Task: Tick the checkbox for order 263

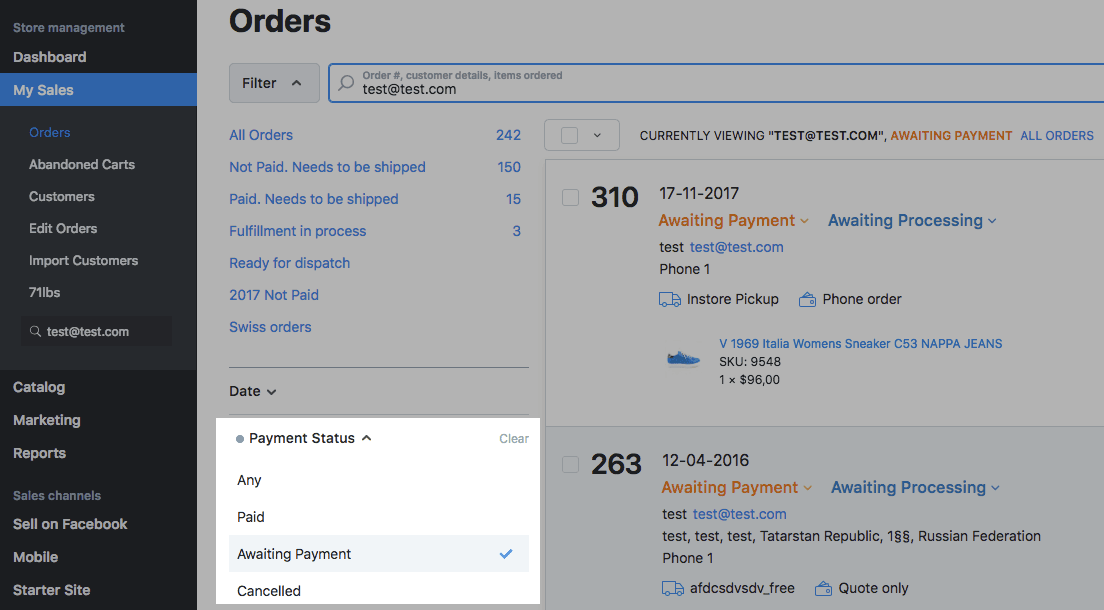Action: click(x=571, y=464)
